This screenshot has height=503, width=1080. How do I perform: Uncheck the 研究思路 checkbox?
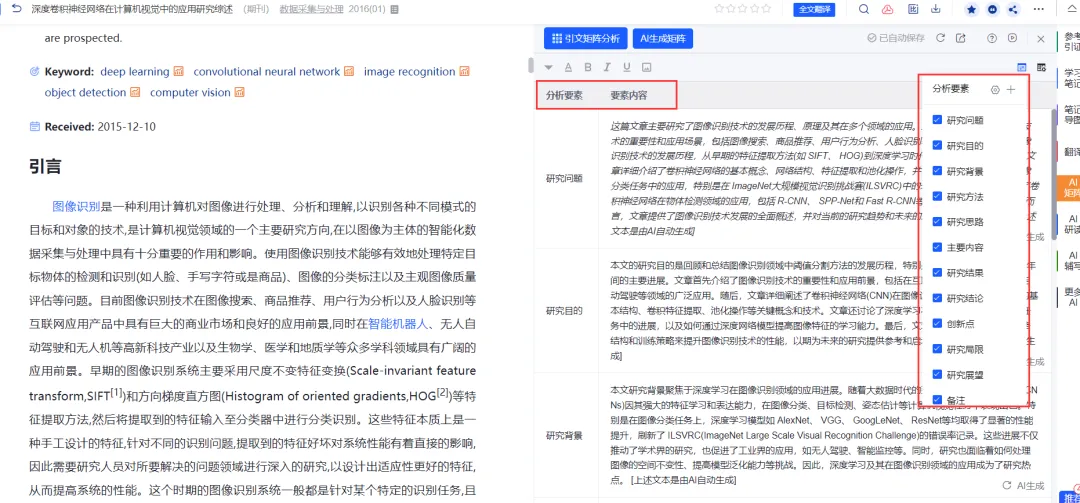point(937,222)
